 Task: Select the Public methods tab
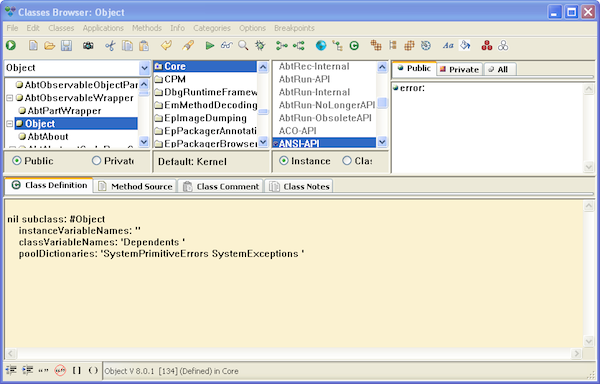(414, 68)
